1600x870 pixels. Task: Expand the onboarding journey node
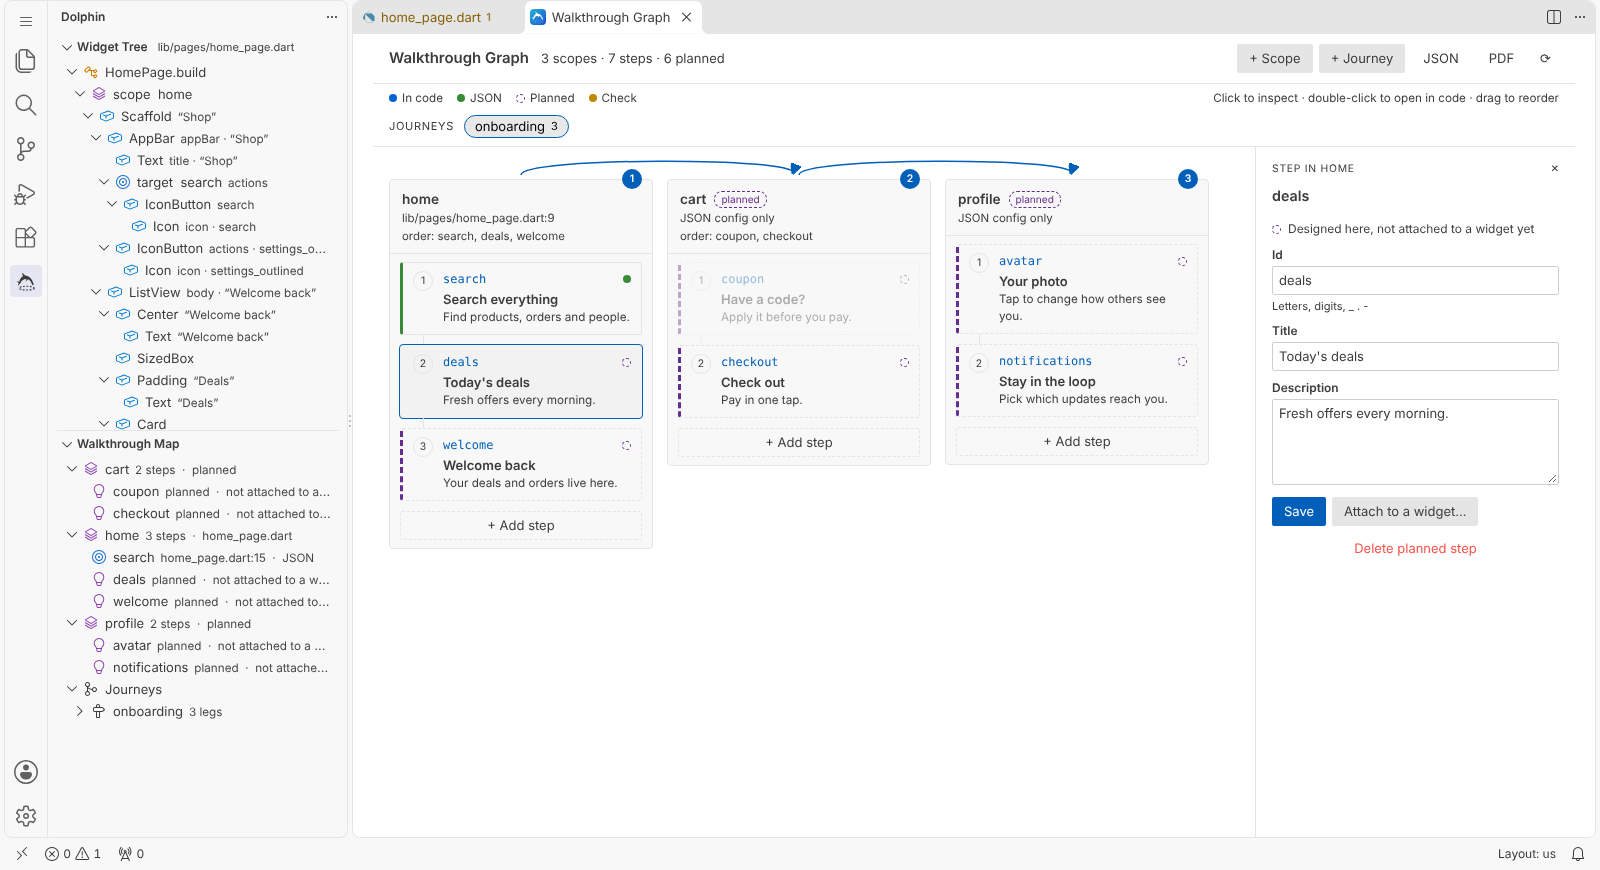[x=80, y=712]
